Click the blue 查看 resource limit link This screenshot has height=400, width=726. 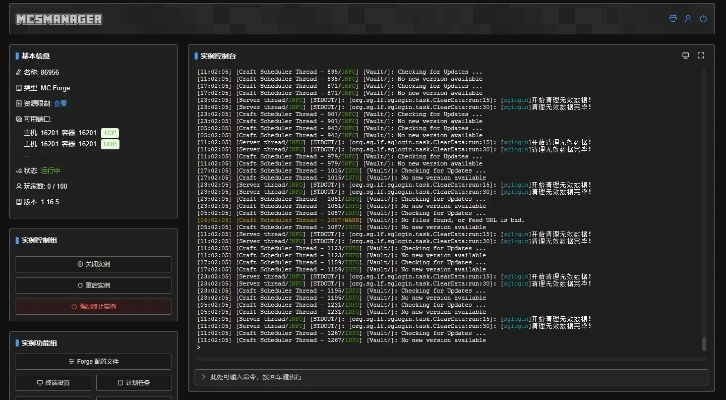pyautogui.click(x=60, y=103)
